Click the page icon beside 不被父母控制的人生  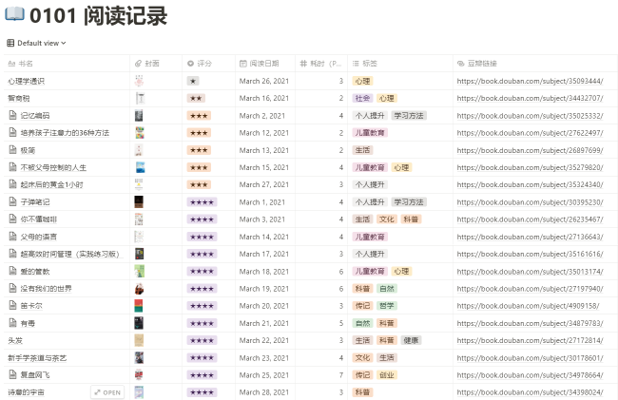tap(13, 167)
